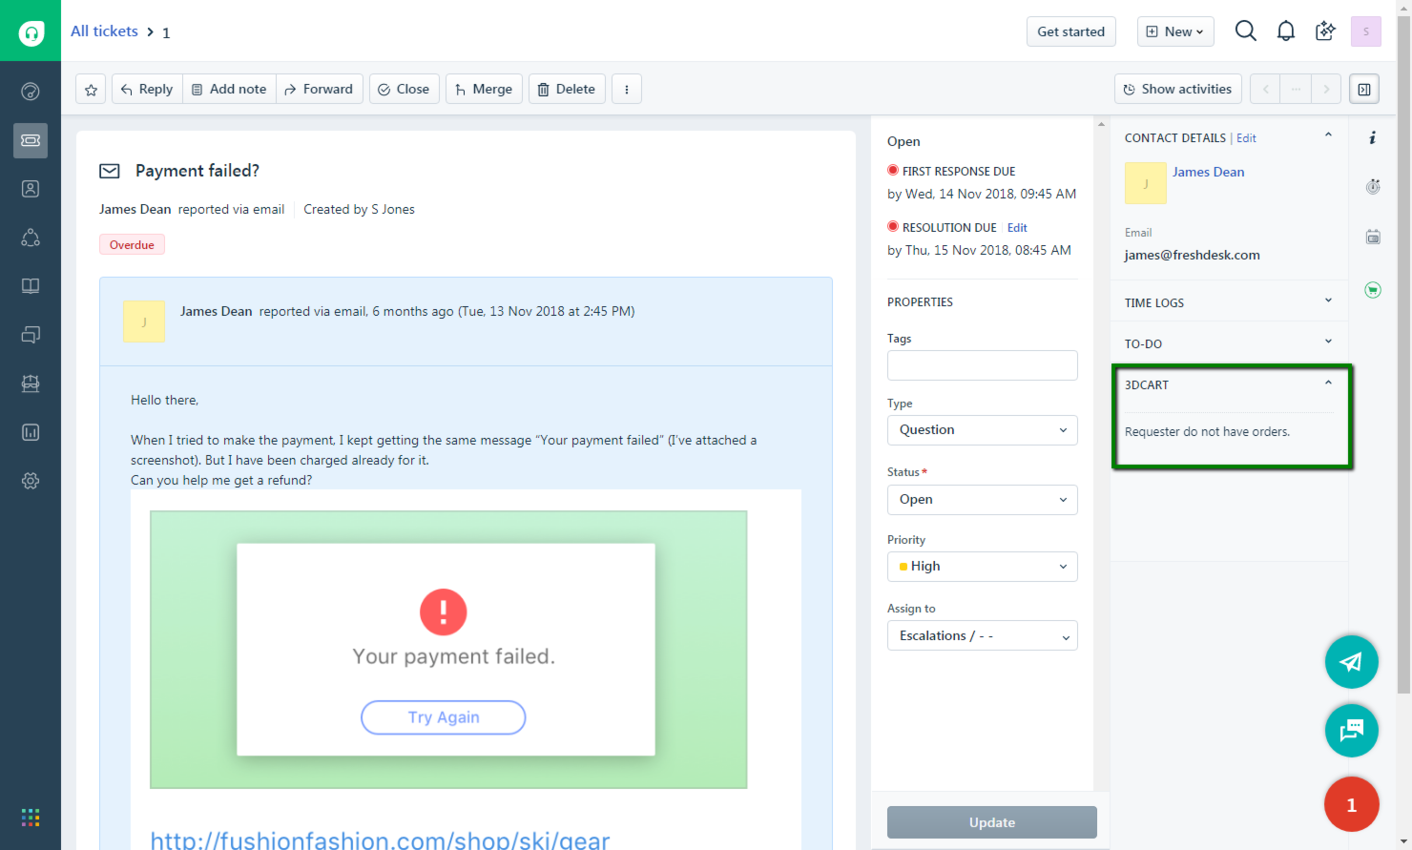Open the Status dropdown showing Open

click(982, 499)
